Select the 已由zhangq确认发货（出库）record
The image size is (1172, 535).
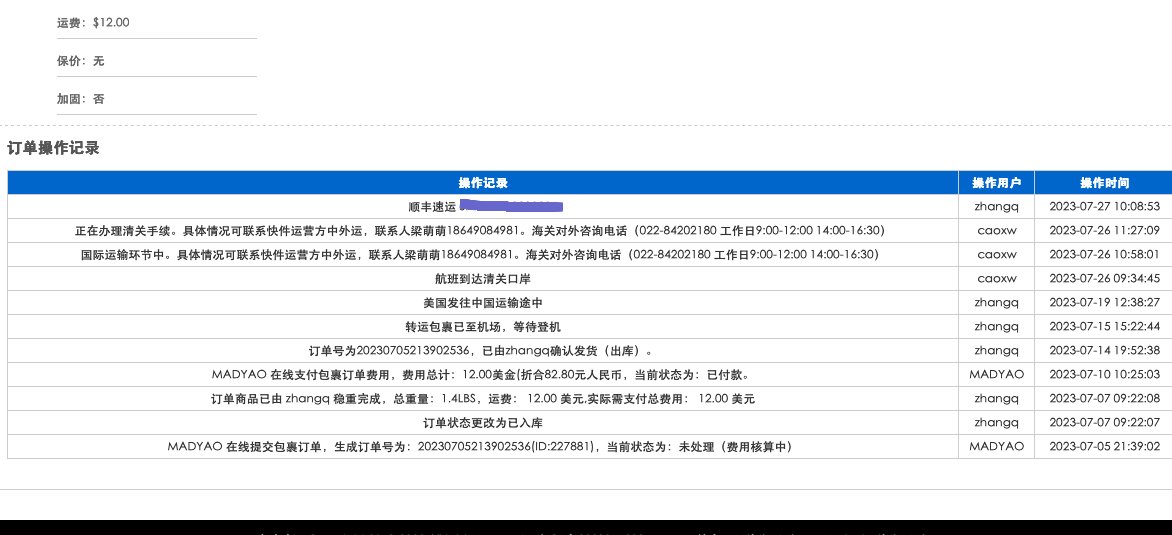(483, 350)
